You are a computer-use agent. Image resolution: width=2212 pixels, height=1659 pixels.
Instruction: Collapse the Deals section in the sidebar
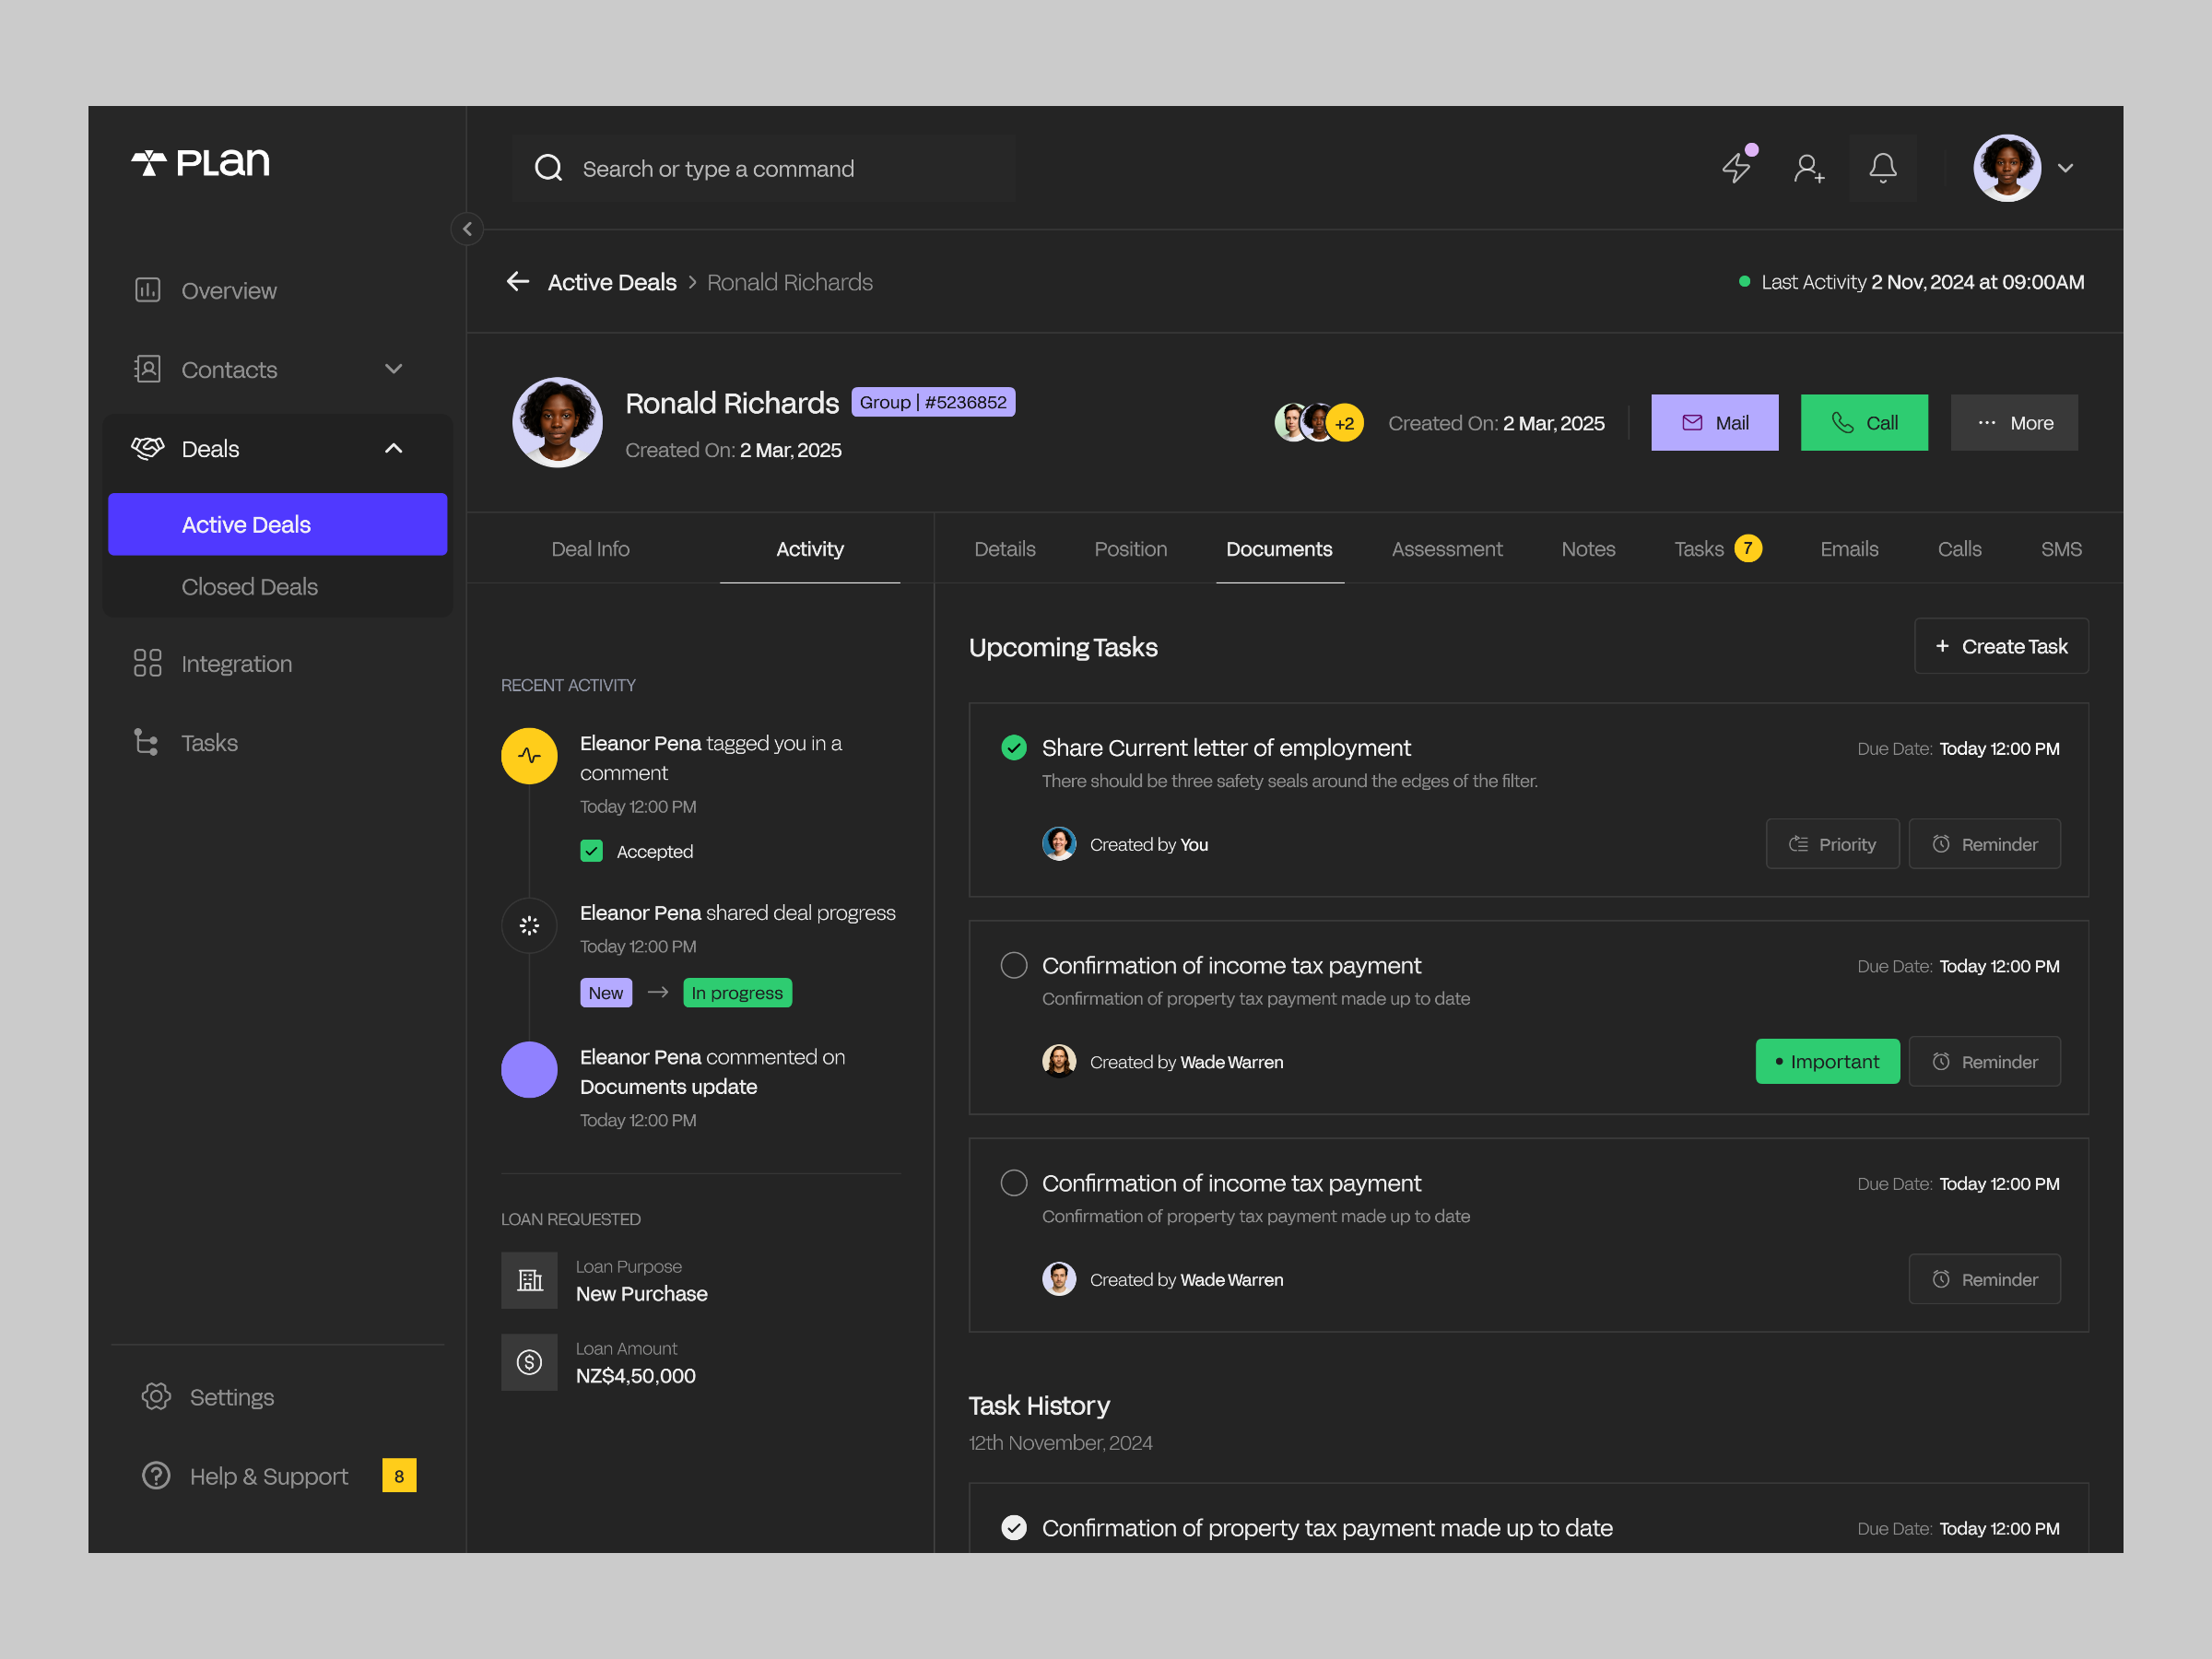tap(393, 448)
